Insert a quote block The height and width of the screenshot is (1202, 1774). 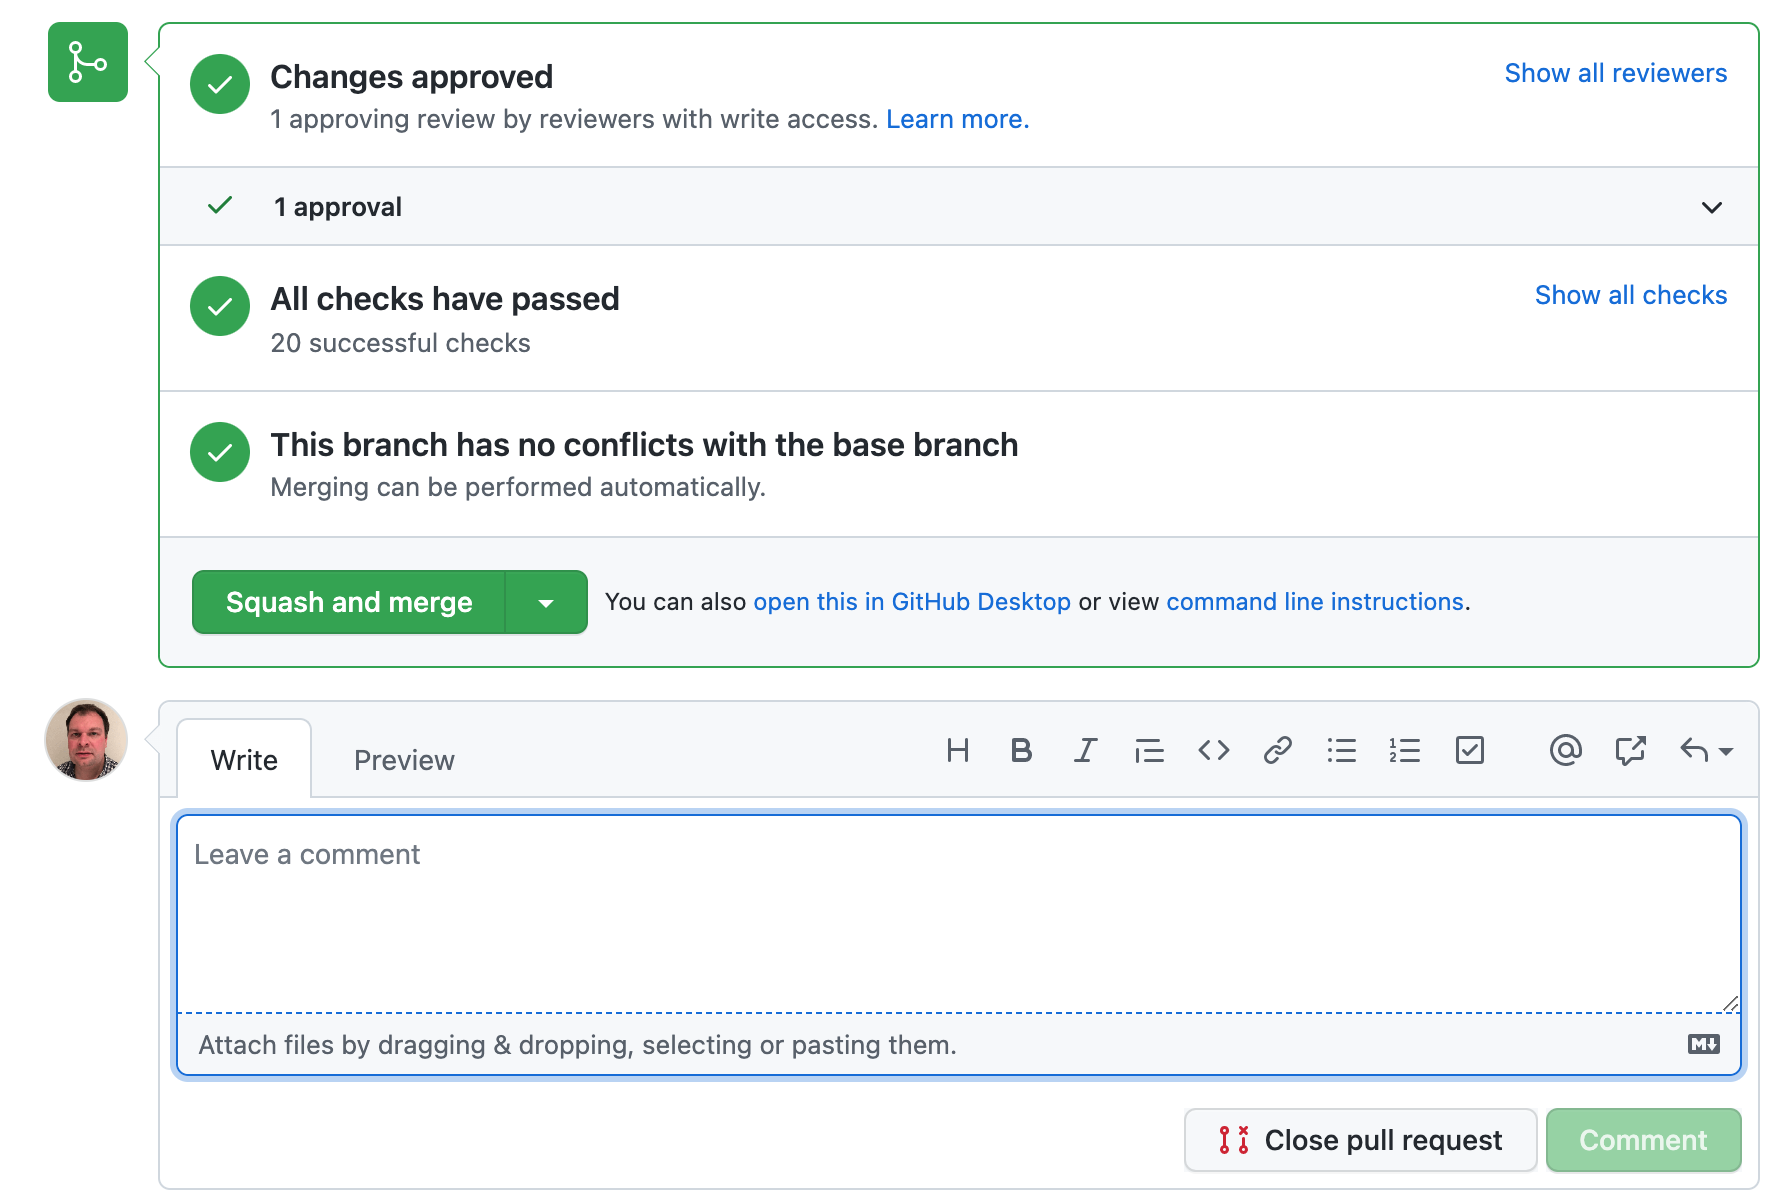click(x=1149, y=750)
